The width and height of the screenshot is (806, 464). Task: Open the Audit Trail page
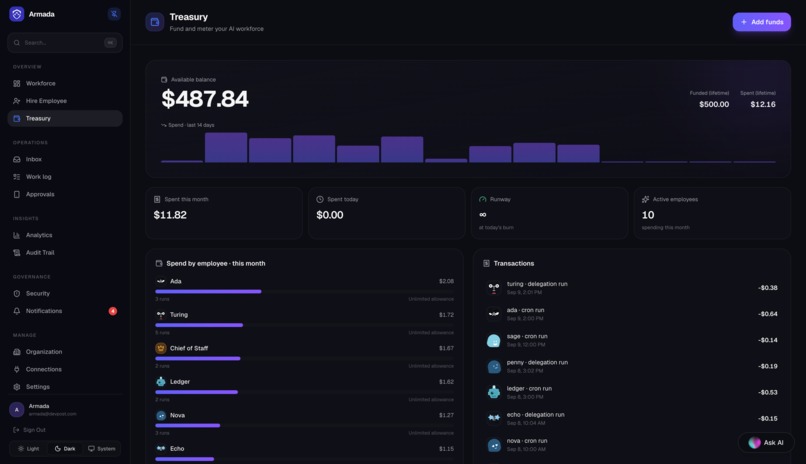tap(65, 252)
